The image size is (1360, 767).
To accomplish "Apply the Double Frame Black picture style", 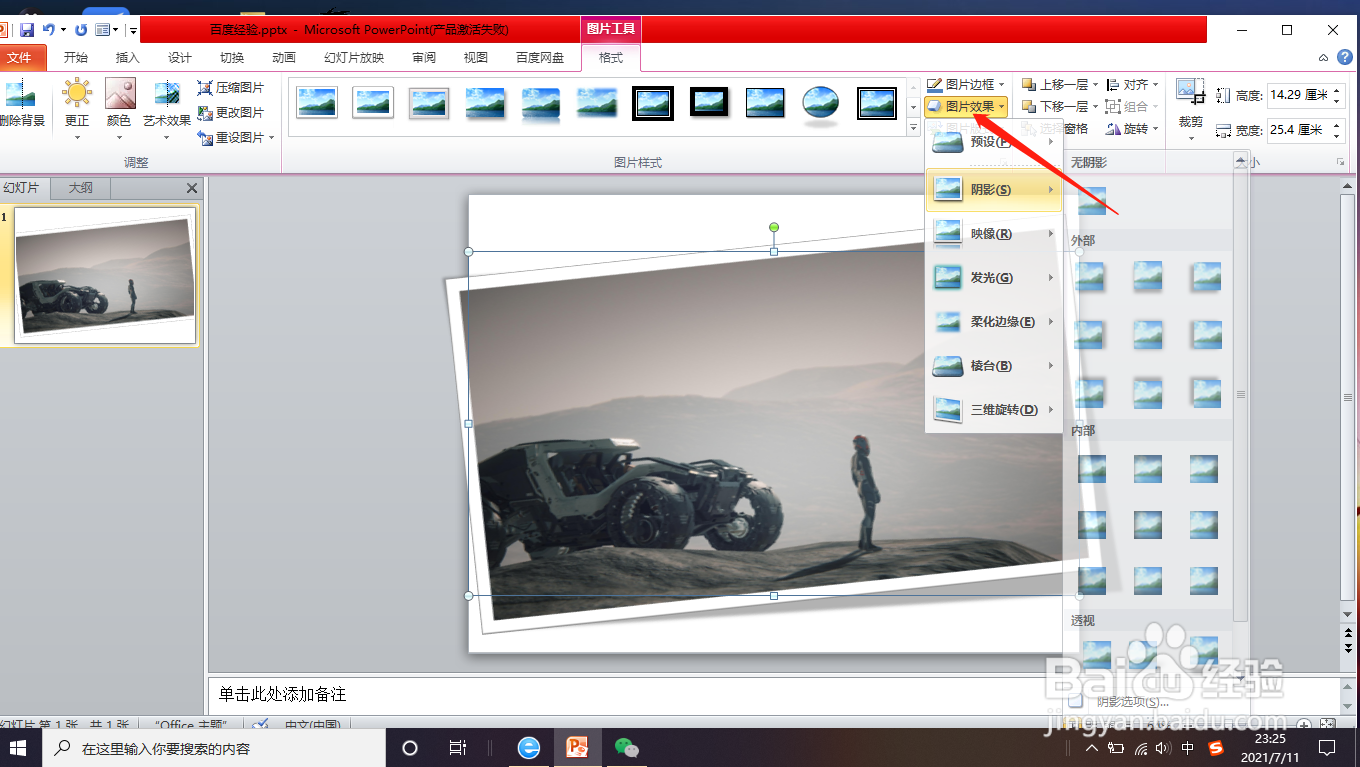I will pos(653,102).
